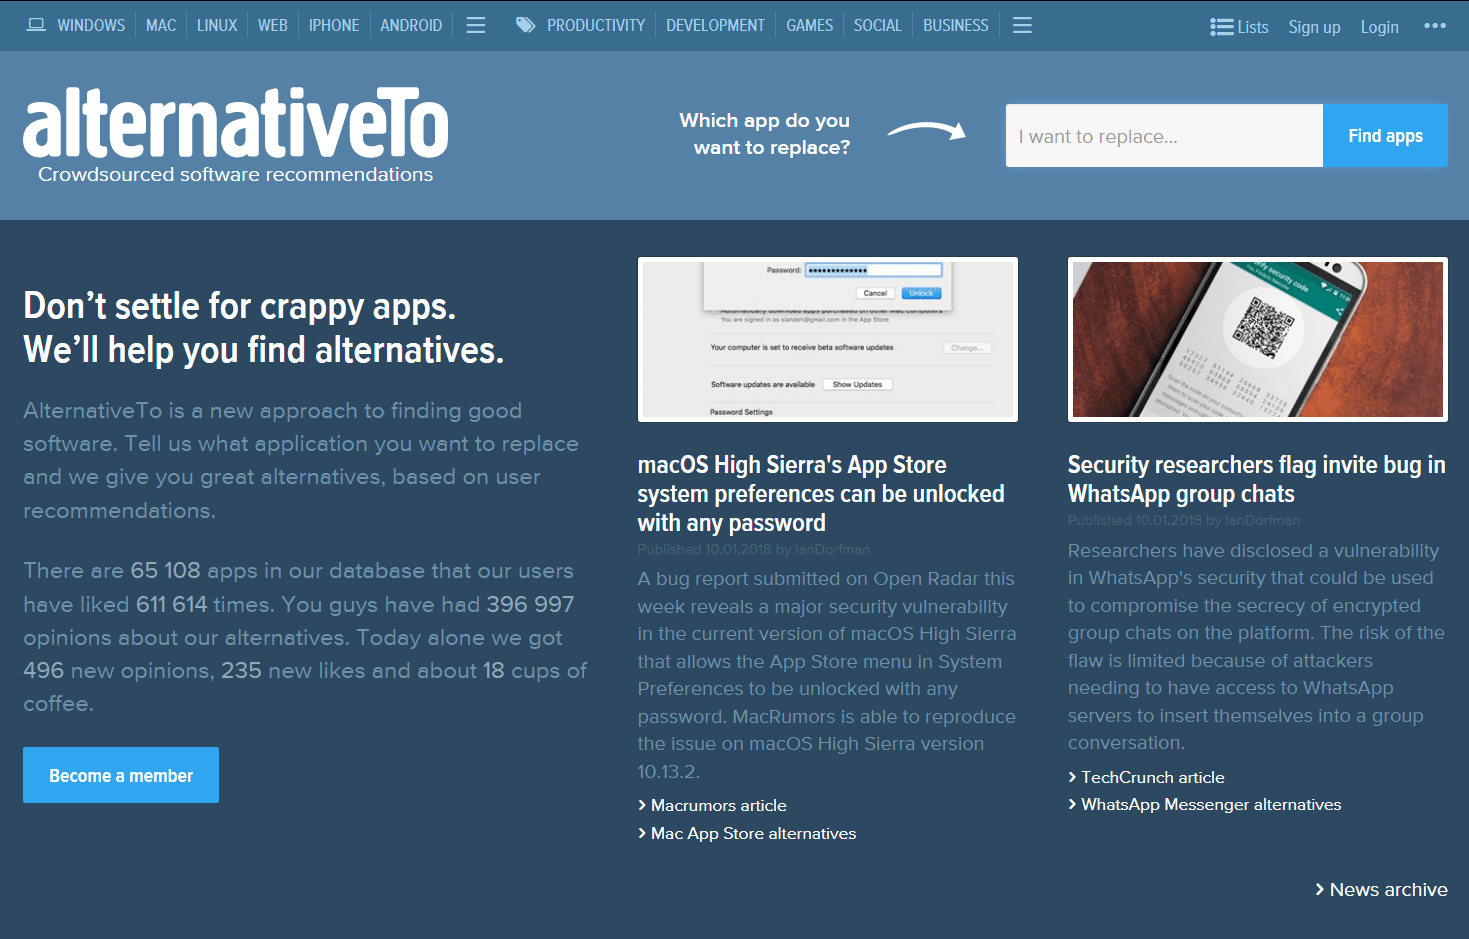Screen dimensions: 1469x939
Task: Select the Windows platform
Action: pos(91,25)
